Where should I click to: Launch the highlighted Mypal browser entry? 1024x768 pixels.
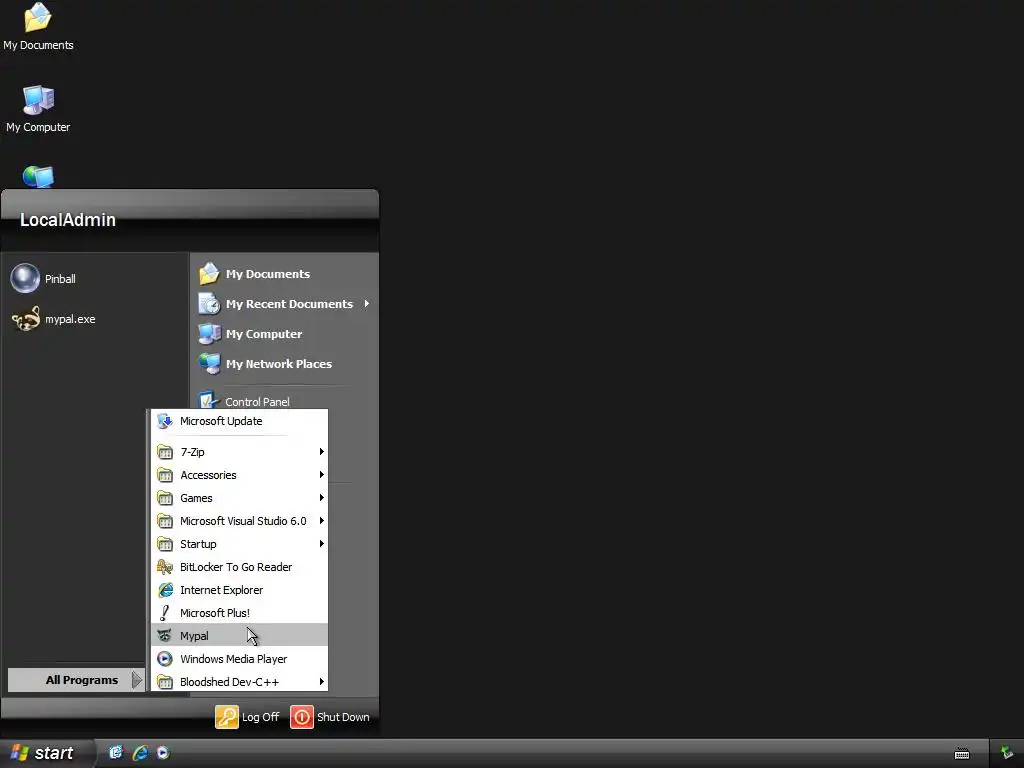click(x=239, y=636)
